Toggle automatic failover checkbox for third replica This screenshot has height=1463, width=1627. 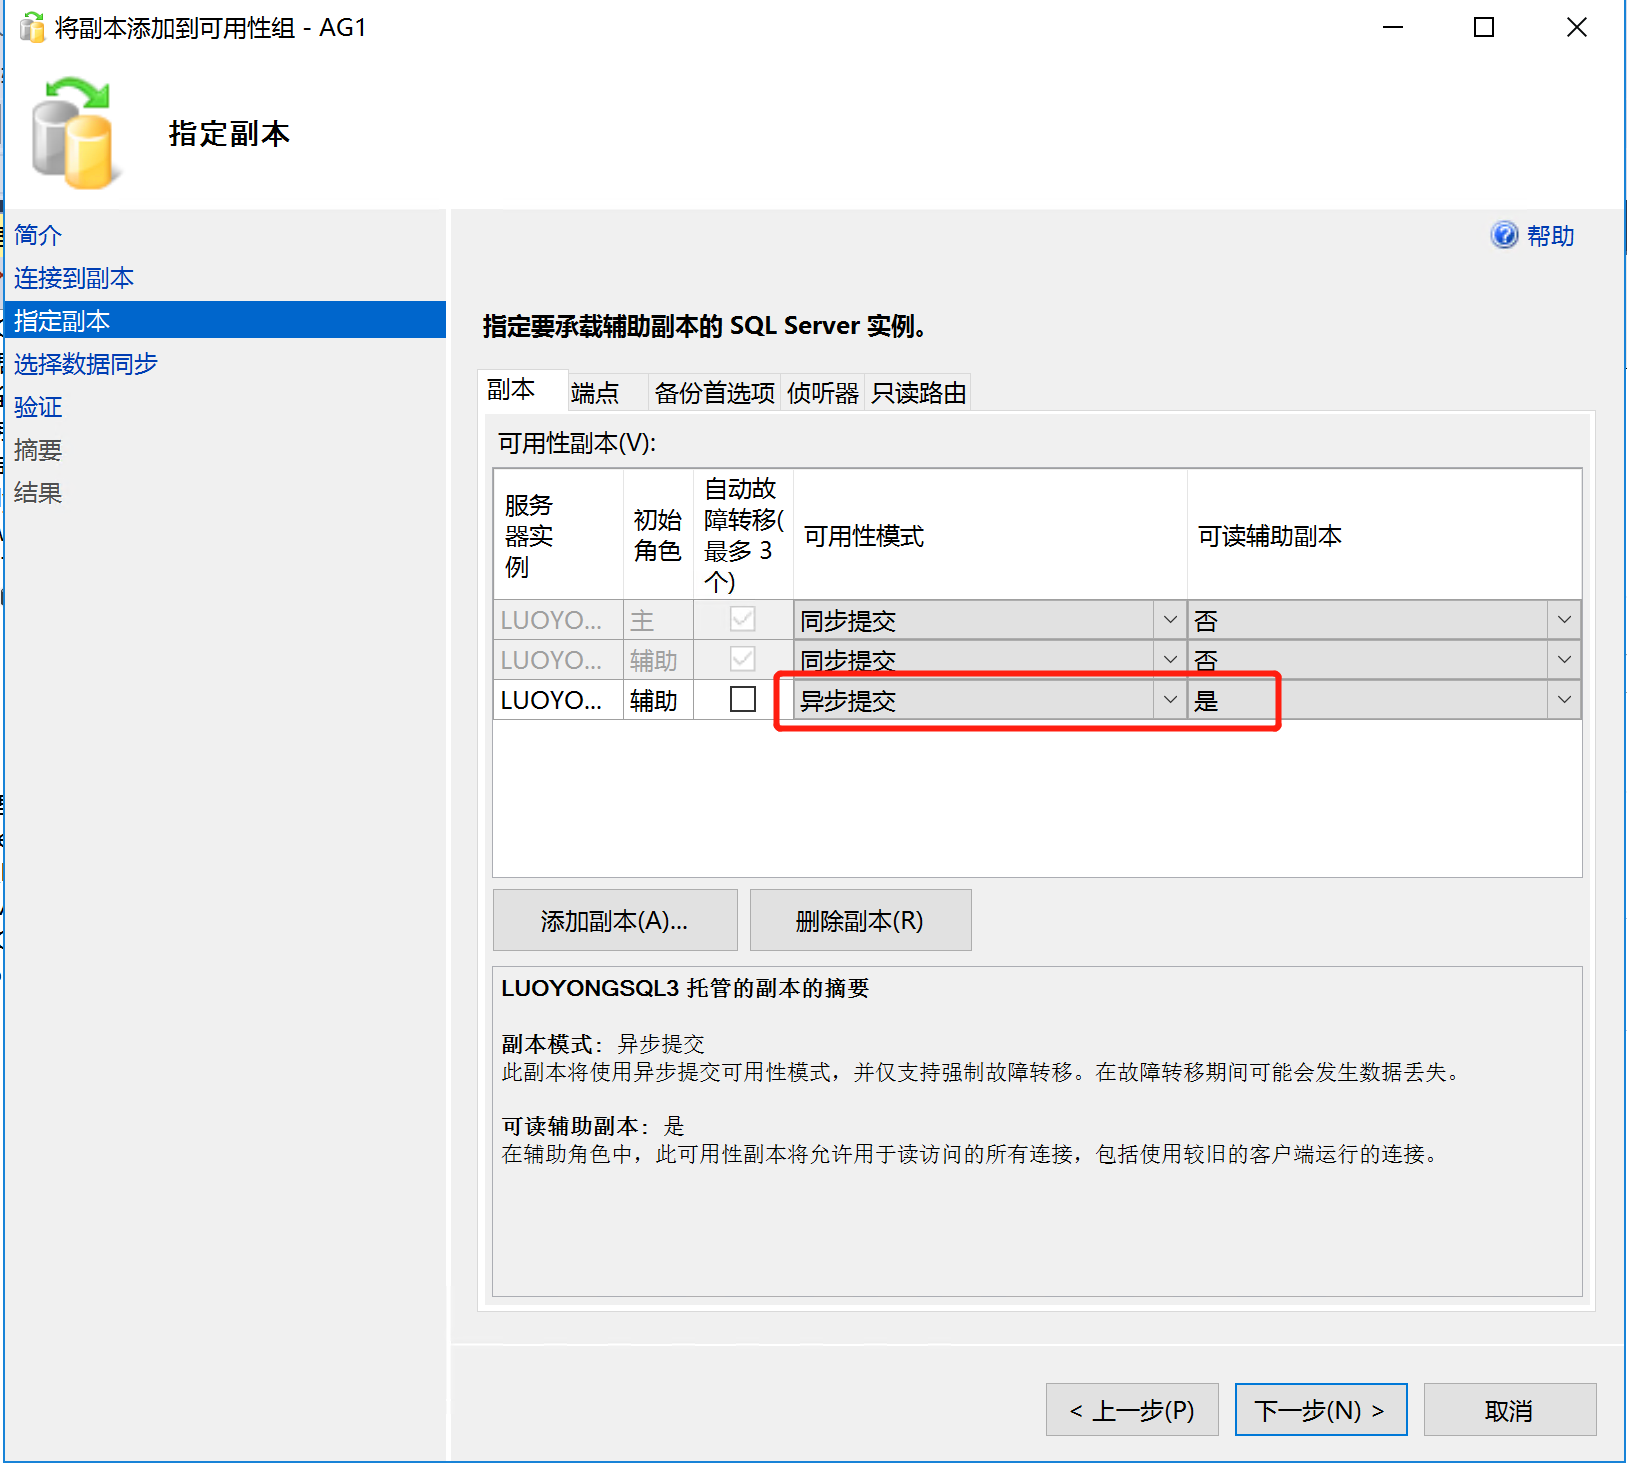[x=743, y=699]
